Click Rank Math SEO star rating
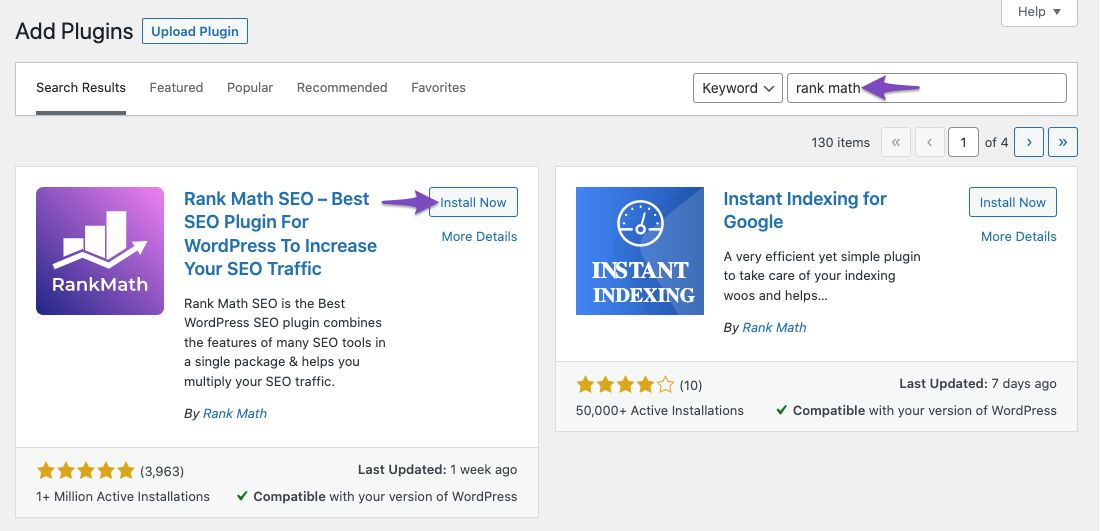This screenshot has width=1100, height=531. 85,470
